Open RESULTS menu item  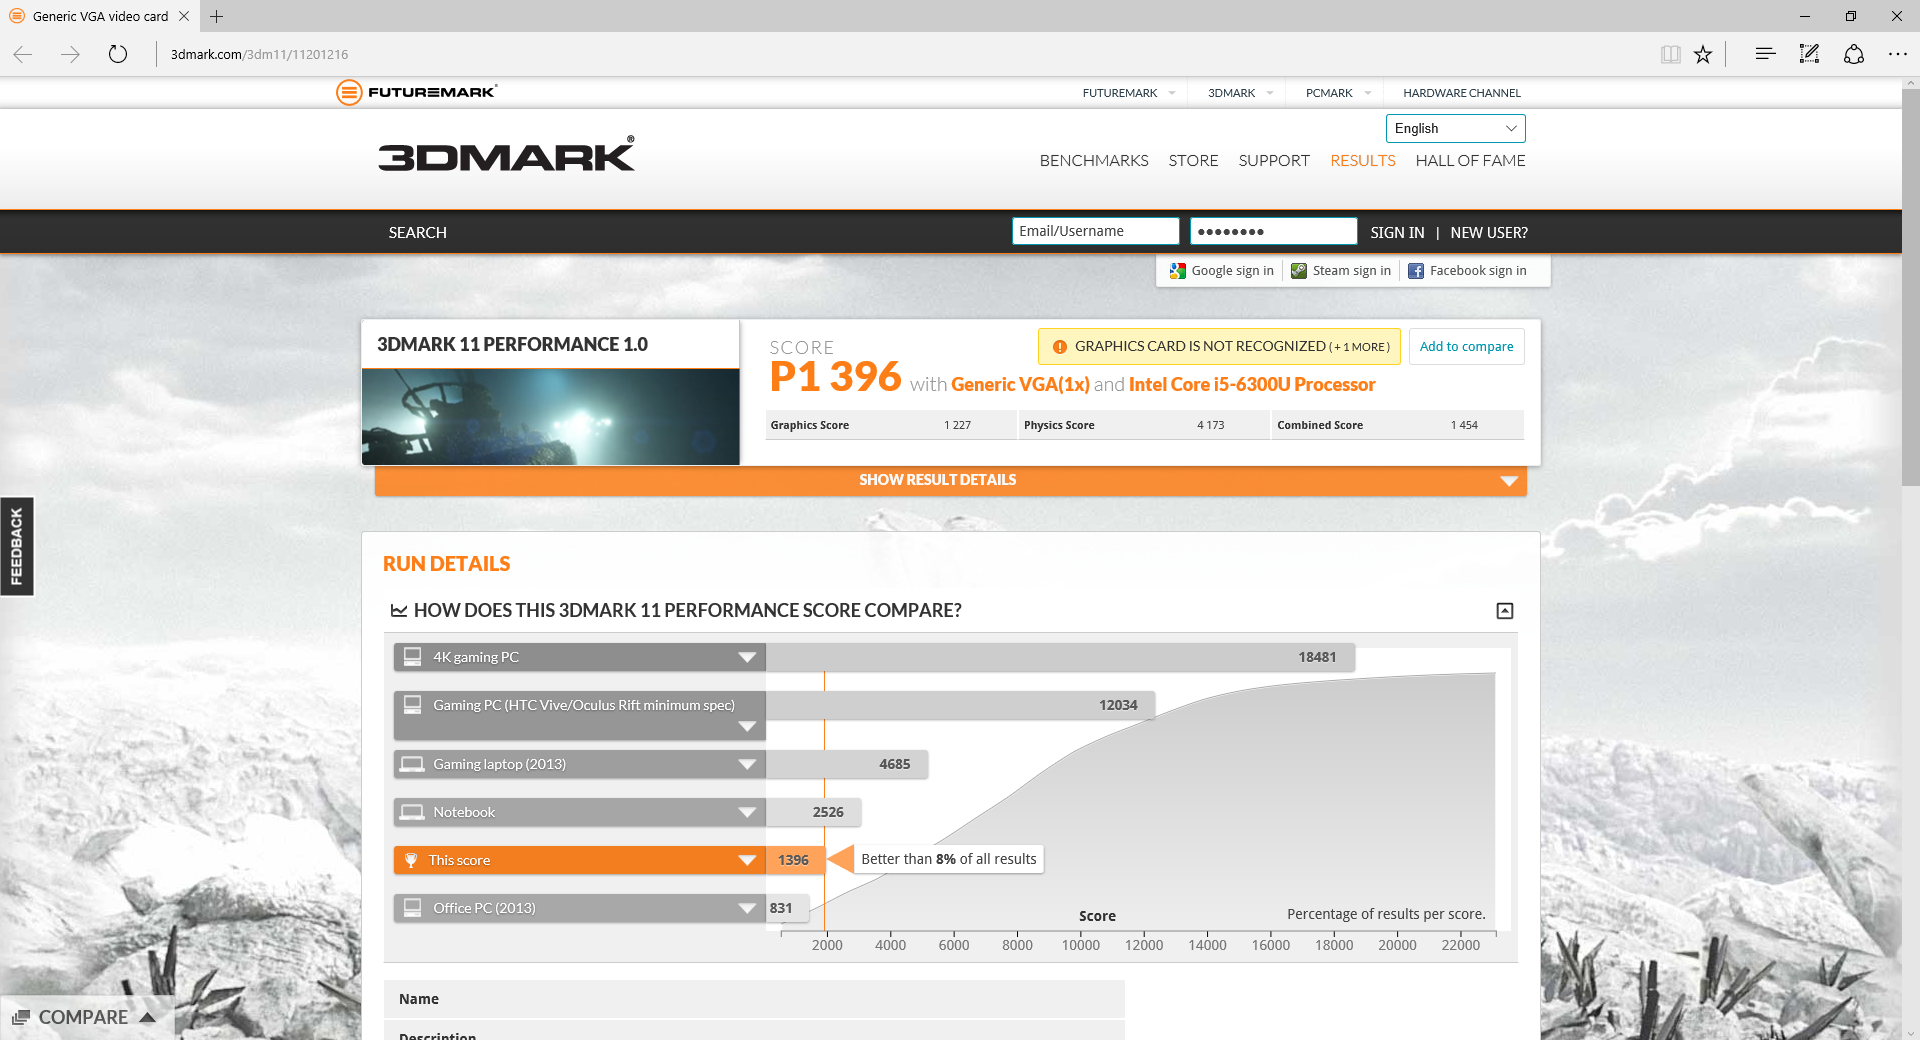[x=1362, y=160]
